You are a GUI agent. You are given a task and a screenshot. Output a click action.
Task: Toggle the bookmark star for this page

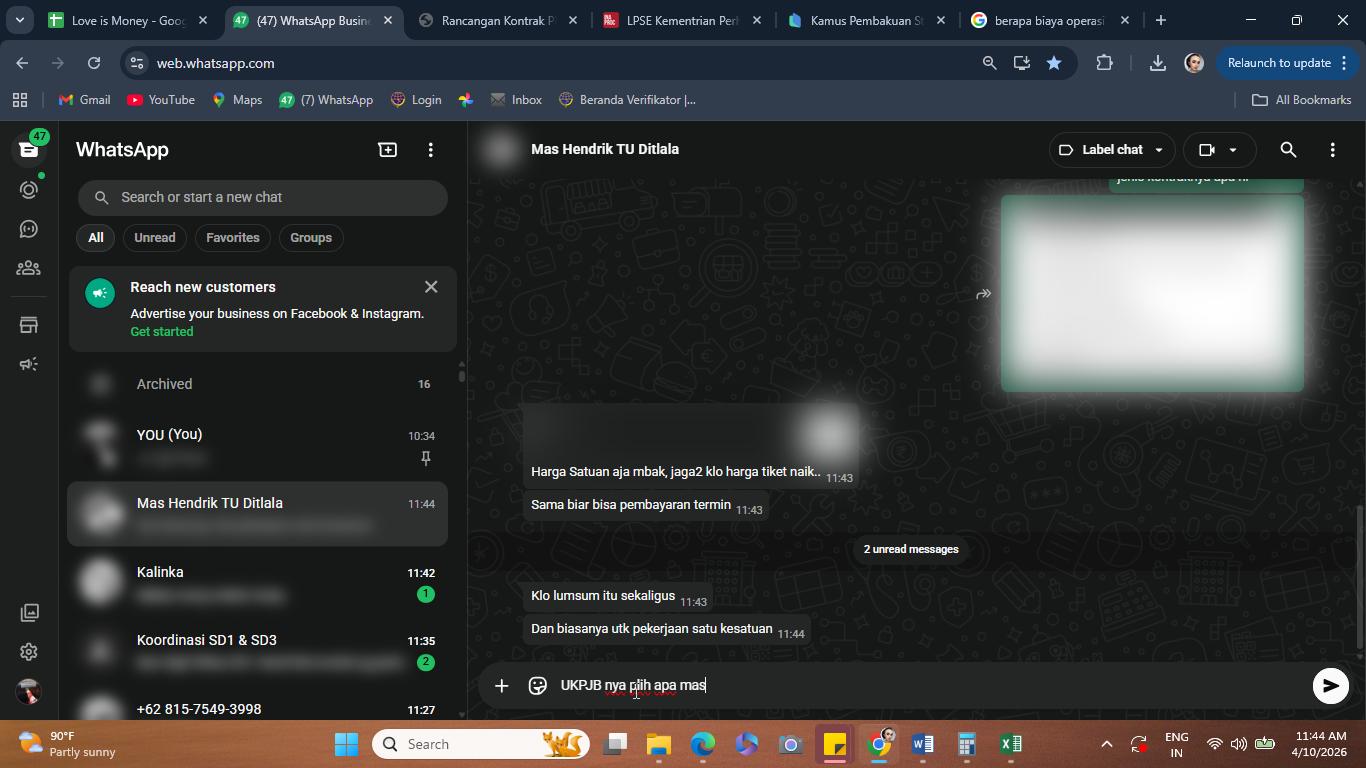click(x=1054, y=63)
